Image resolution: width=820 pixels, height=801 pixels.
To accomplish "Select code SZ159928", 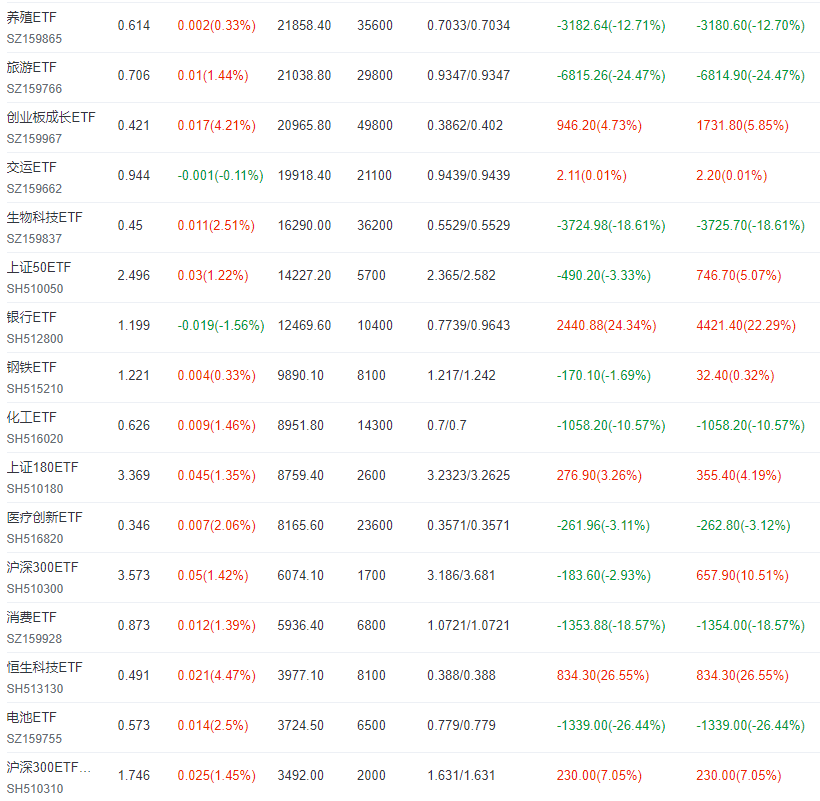I will click(34, 639).
